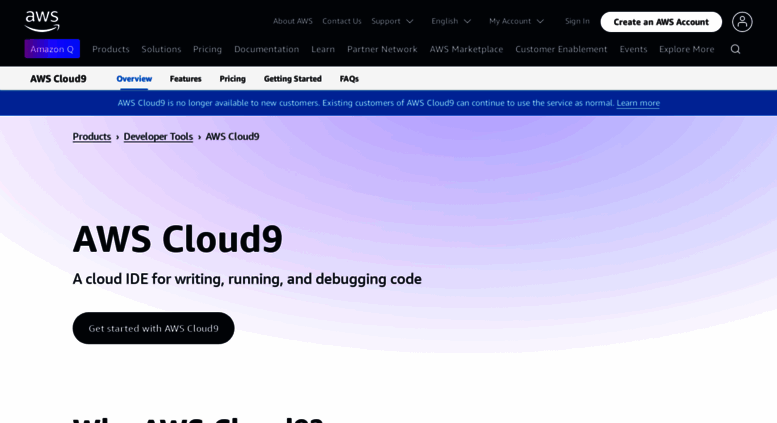Click the Sign In link
The height and width of the screenshot is (423, 777).
(577, 21)
